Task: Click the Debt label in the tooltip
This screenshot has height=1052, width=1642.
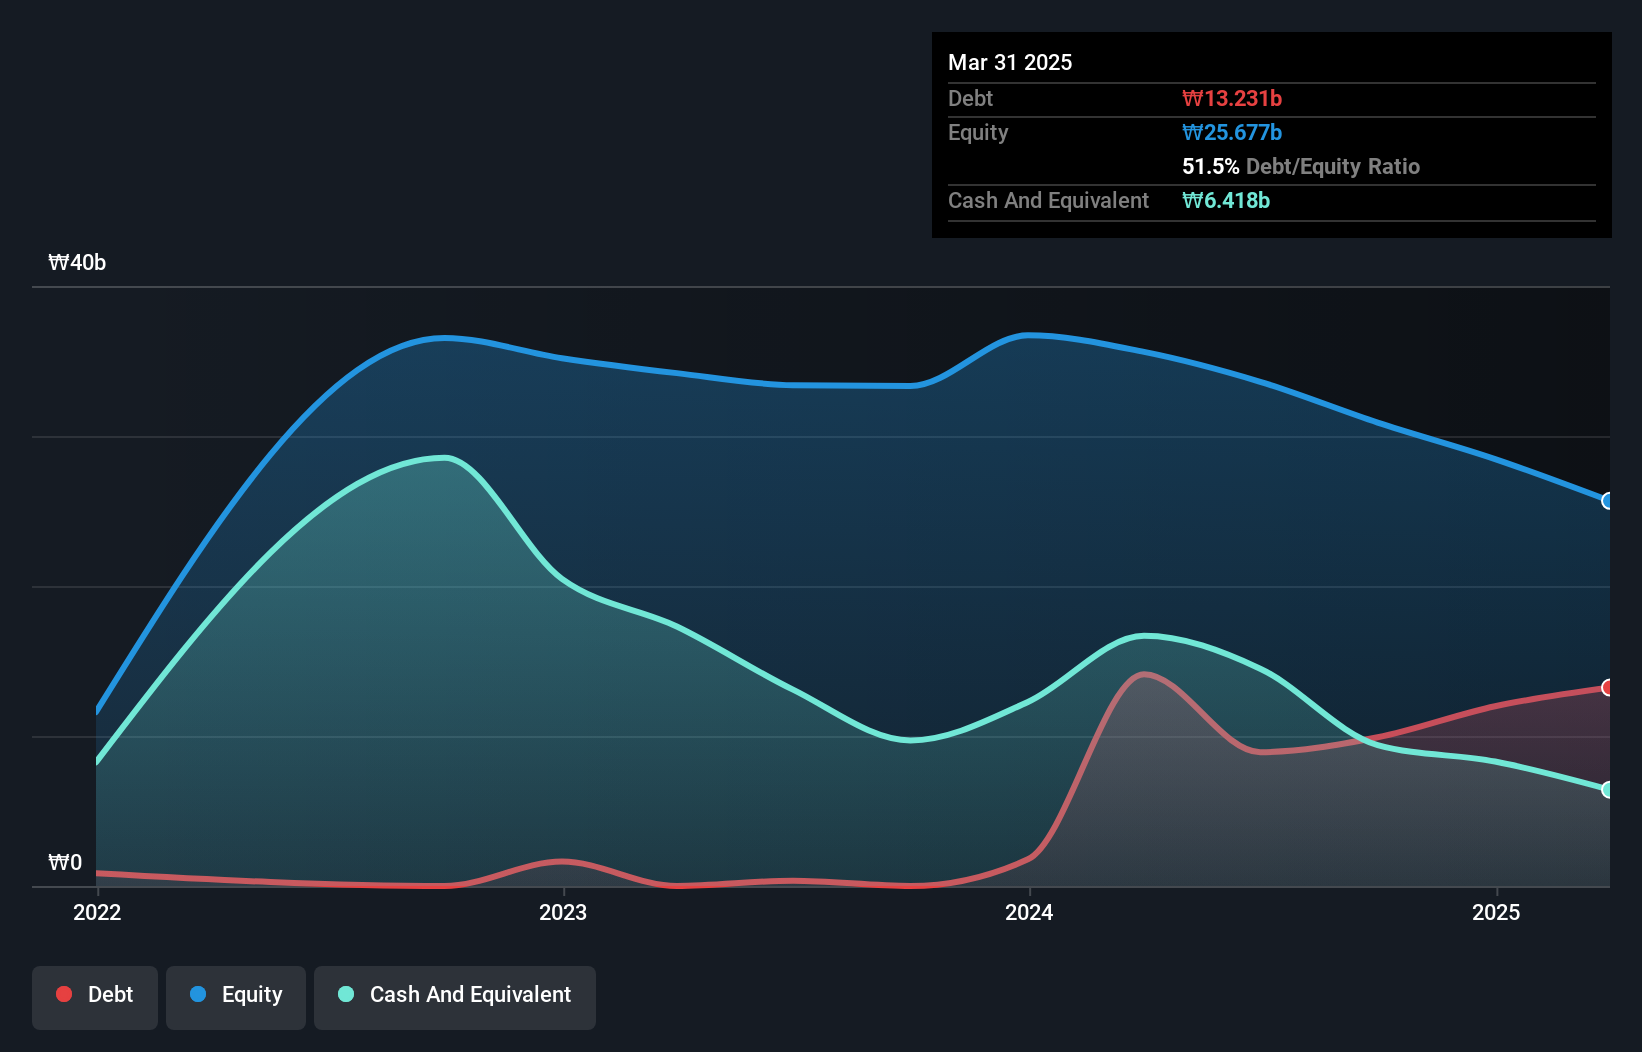Action: [970, 98]
